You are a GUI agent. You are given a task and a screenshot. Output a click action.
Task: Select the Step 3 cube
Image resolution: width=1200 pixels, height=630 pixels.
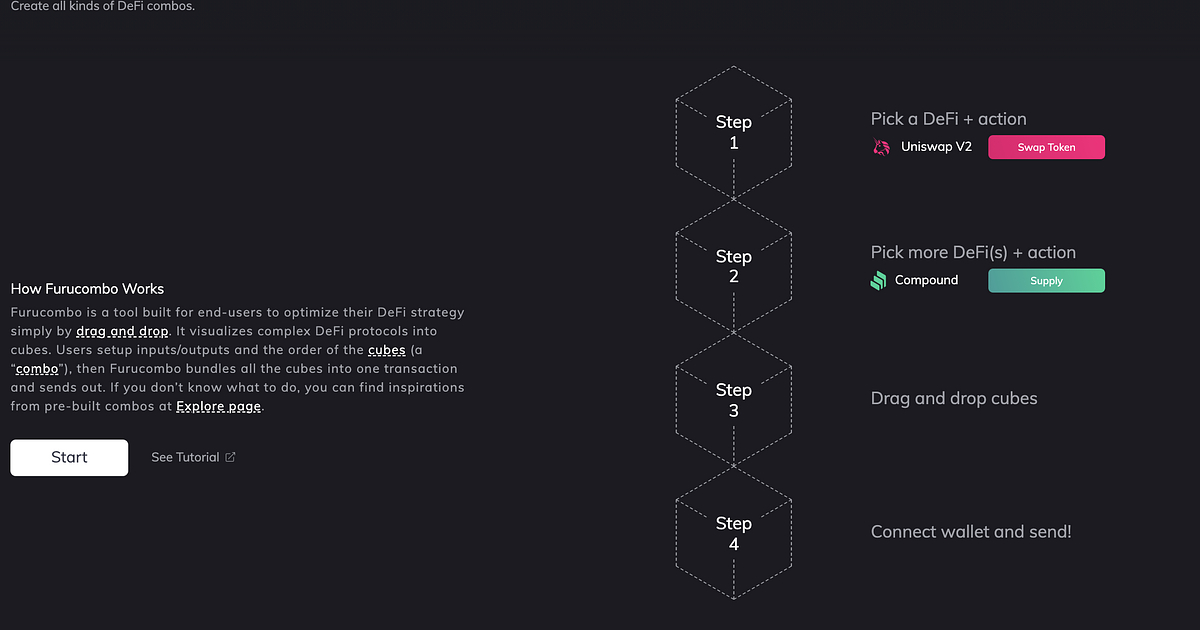pyautogui.click(x=733, y=400)
